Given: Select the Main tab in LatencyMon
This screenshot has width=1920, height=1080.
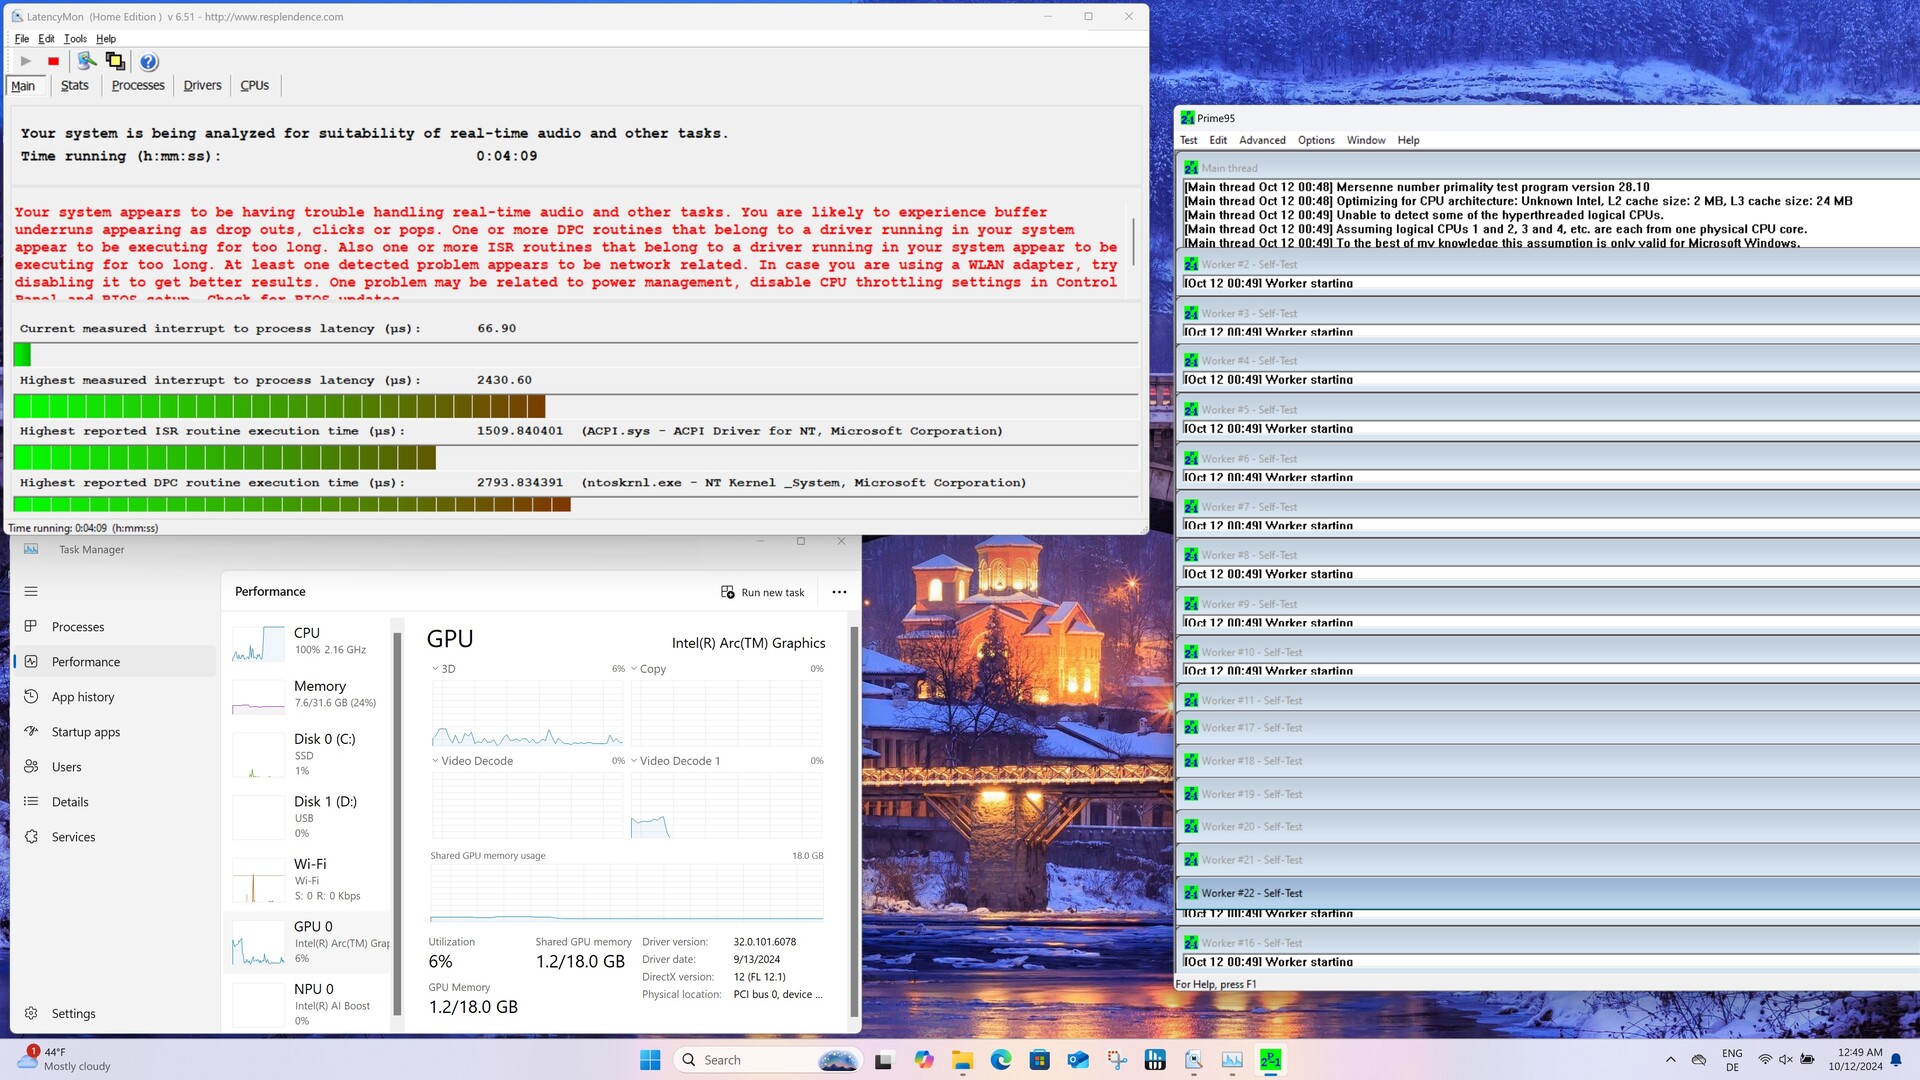Looking at the screenshot, I should click(23, 85).
